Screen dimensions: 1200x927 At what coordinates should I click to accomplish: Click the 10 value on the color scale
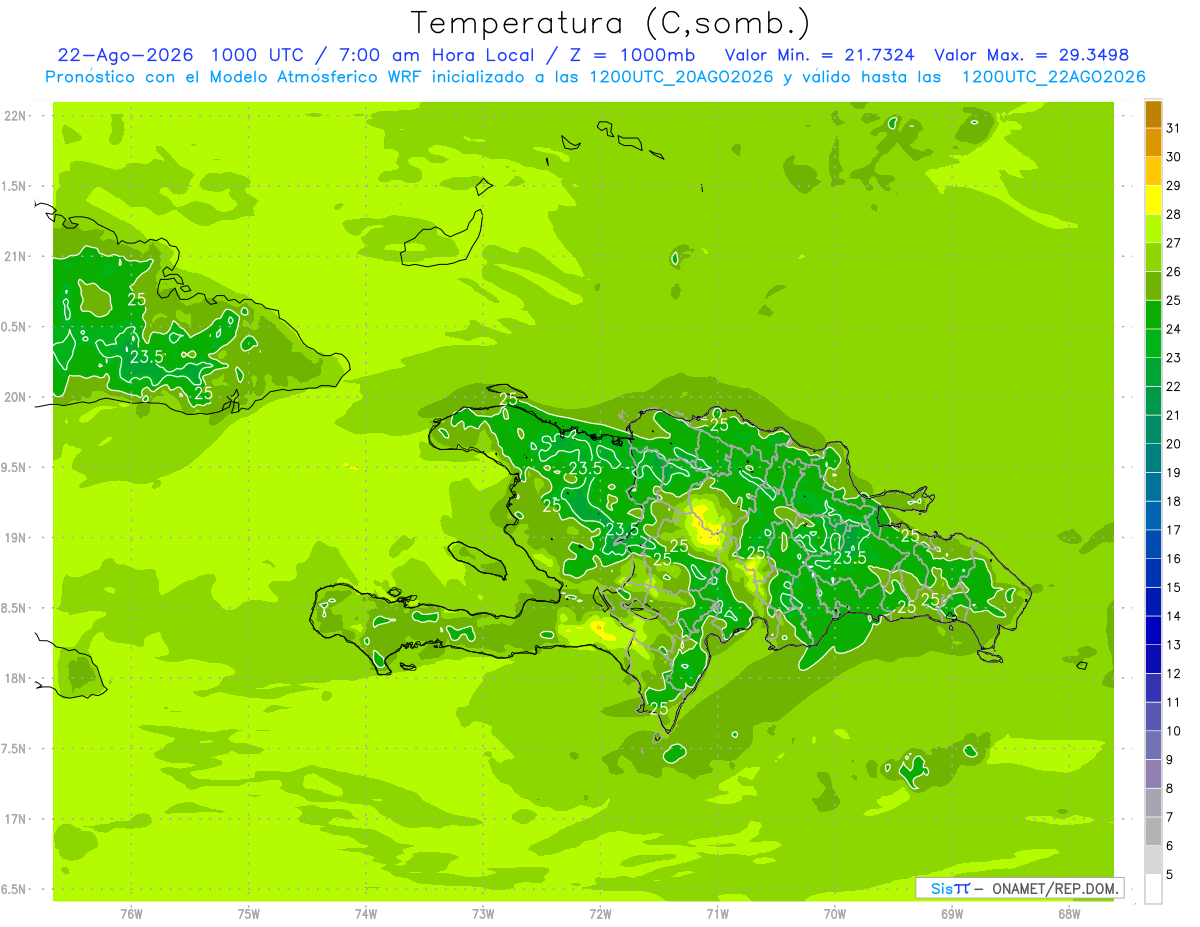pyautogui.click(x=1174, y=731)
